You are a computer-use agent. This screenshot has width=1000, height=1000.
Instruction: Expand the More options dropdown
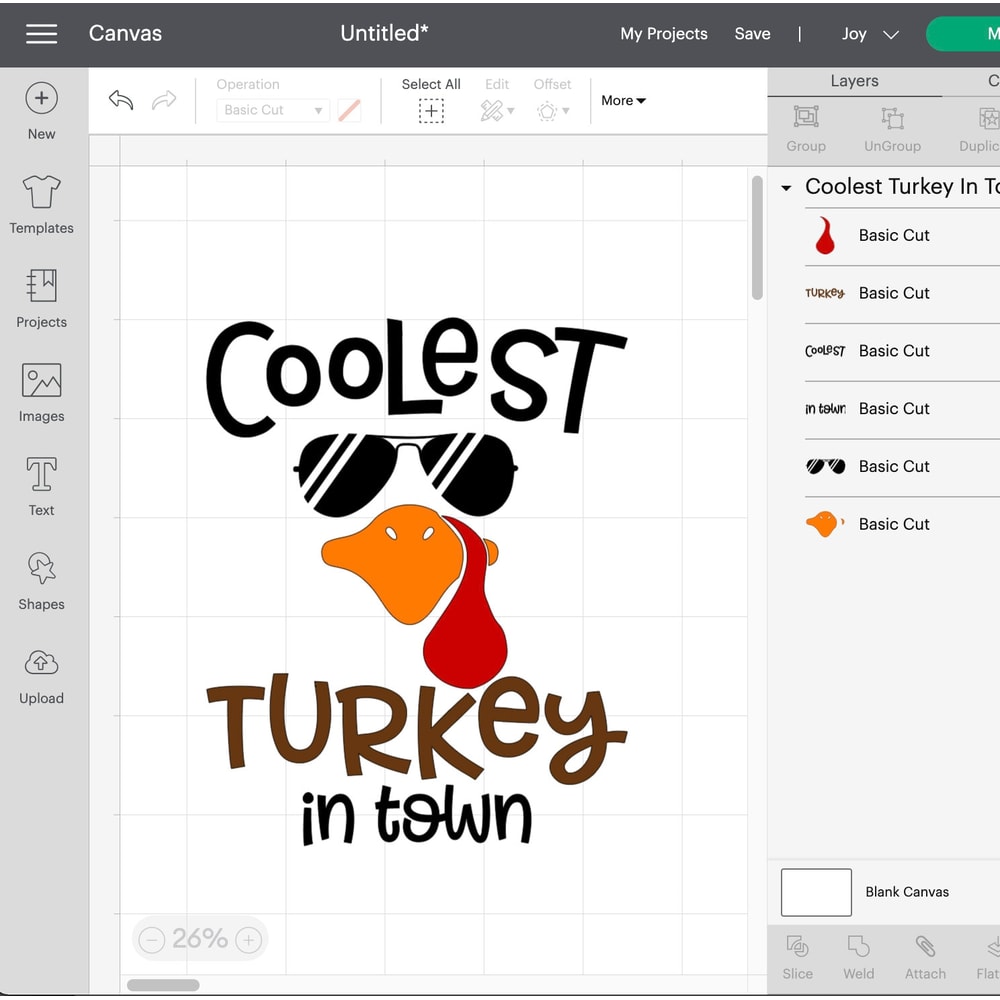pyautogui.click(x=622, y=100)
